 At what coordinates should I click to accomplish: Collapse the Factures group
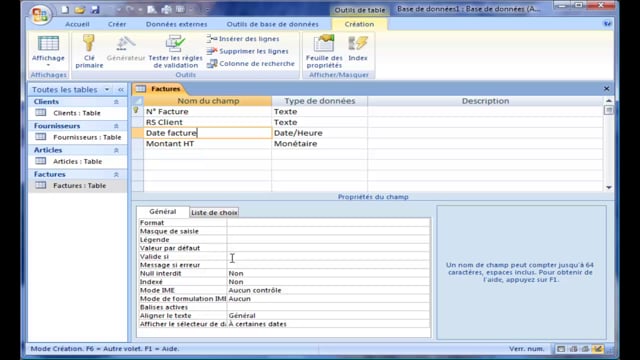click(x=116, y=174)
